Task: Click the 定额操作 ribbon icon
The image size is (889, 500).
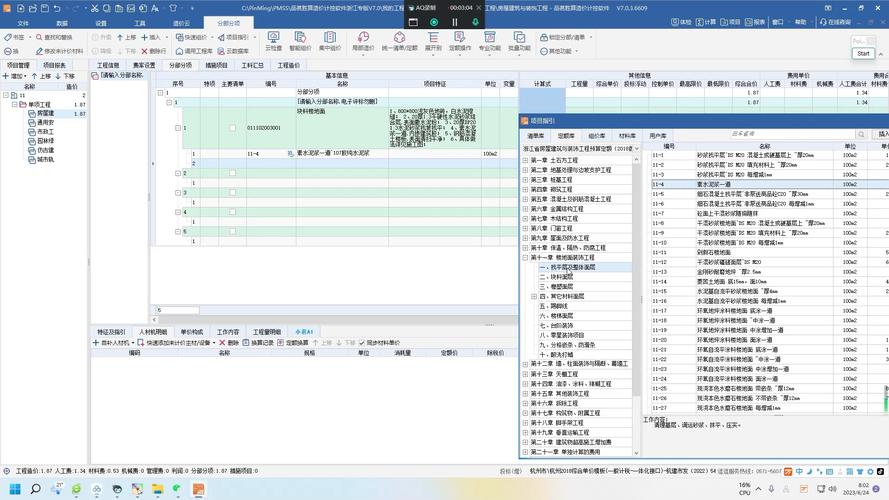Action: pyautogui.click(x=460, y=42)
